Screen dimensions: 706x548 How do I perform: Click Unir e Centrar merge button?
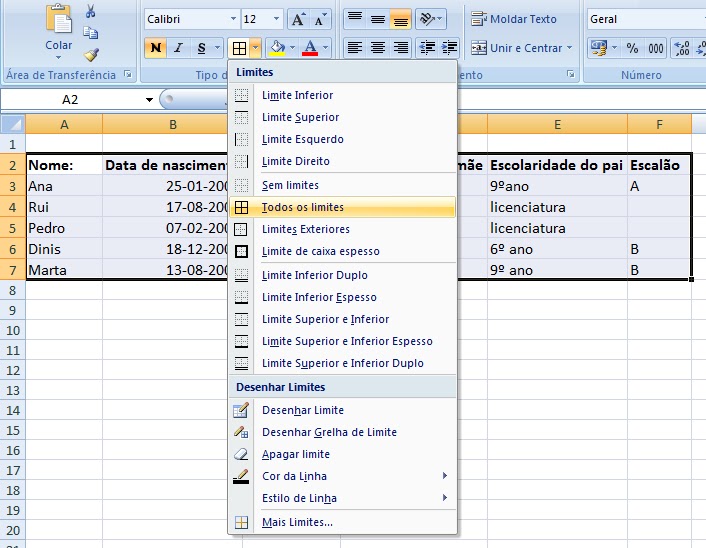pos(516,48)
